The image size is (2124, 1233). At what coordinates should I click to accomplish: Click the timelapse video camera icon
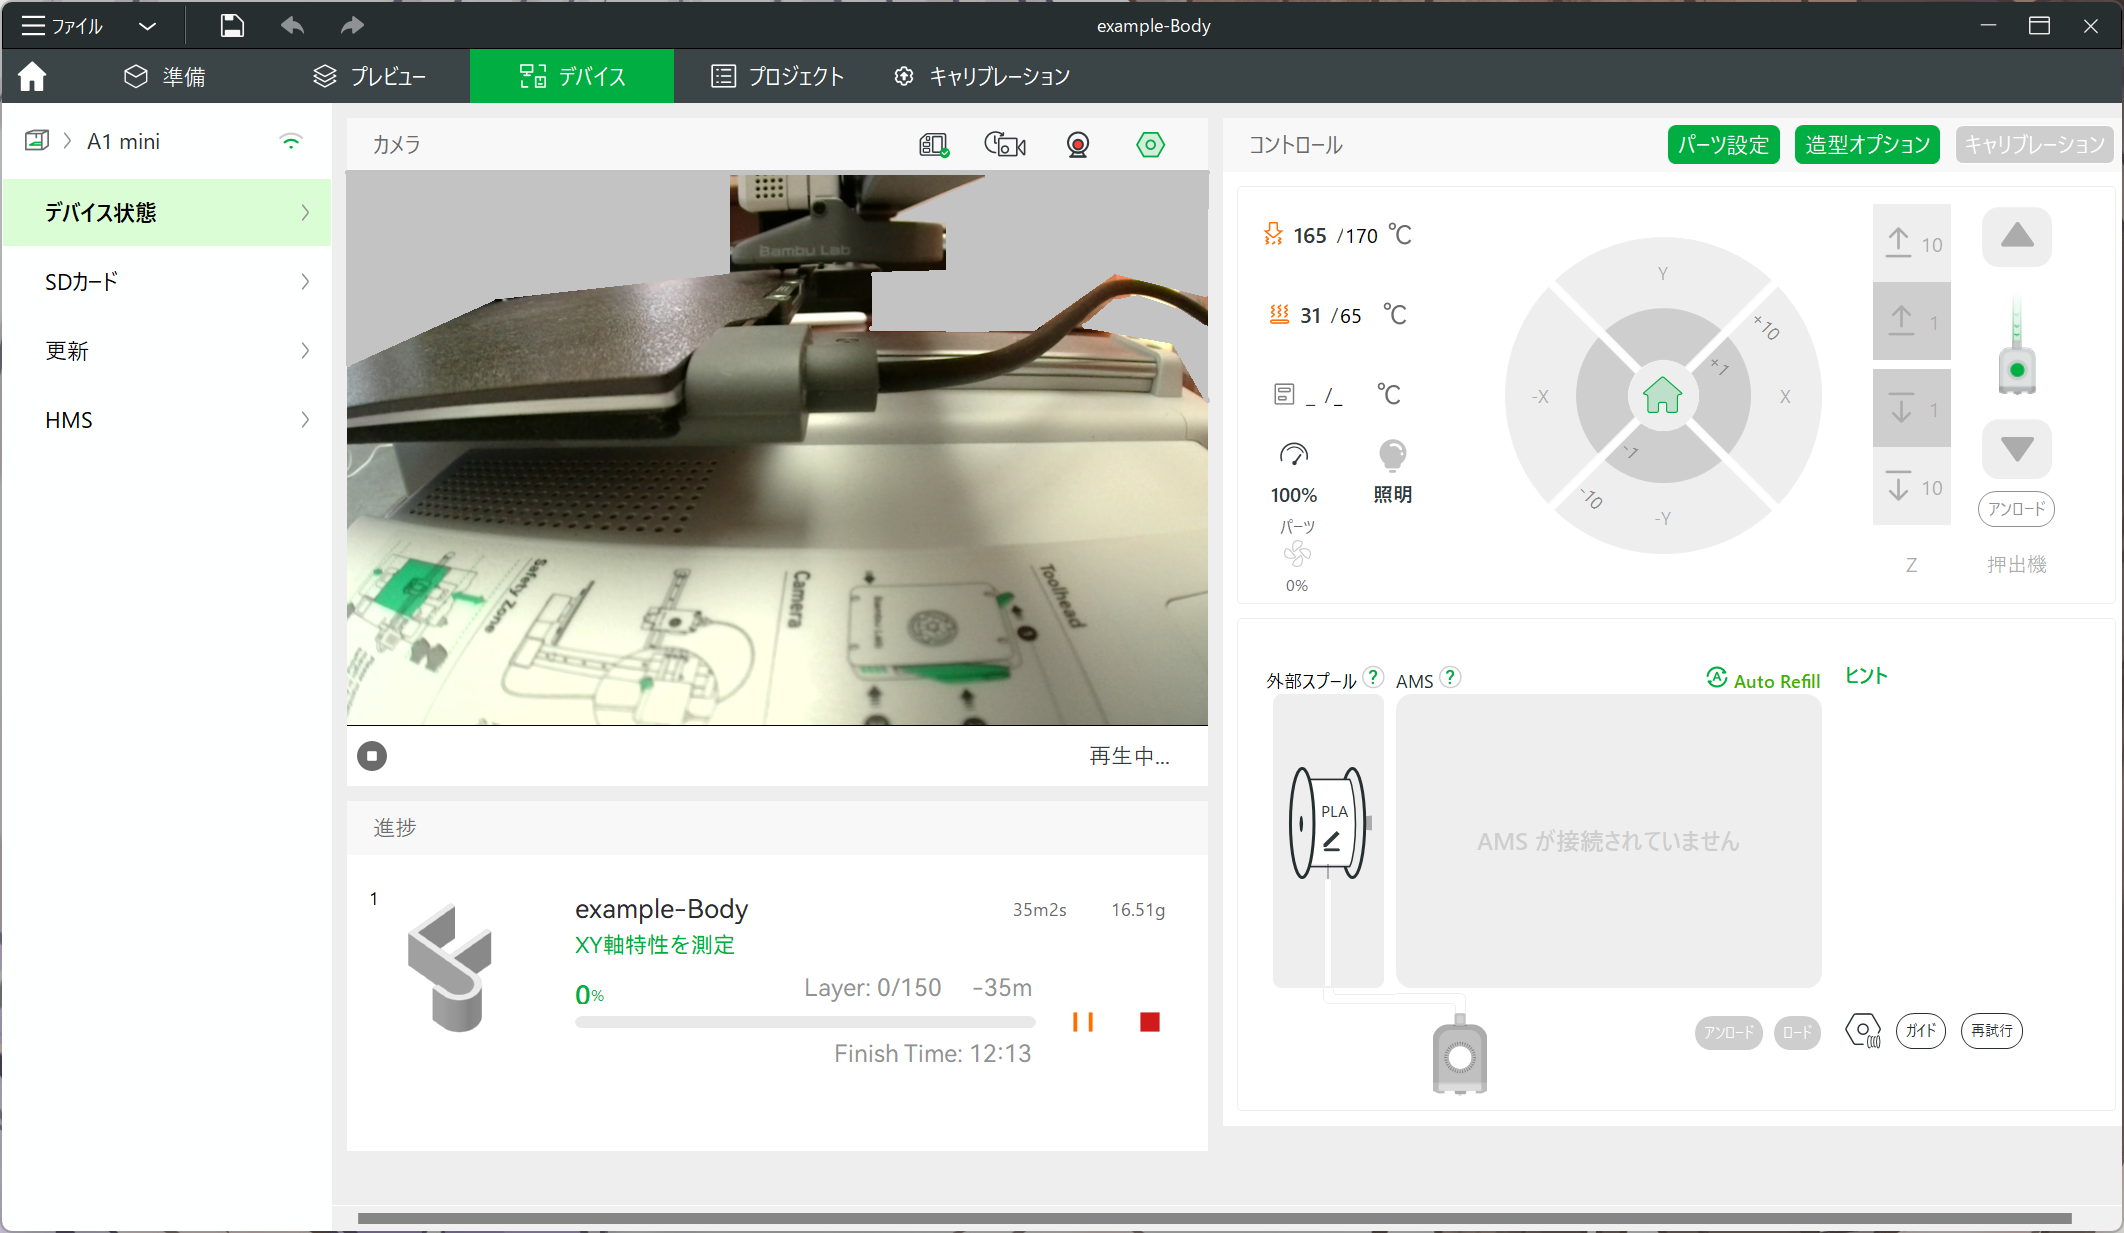tap(1005, 145)
